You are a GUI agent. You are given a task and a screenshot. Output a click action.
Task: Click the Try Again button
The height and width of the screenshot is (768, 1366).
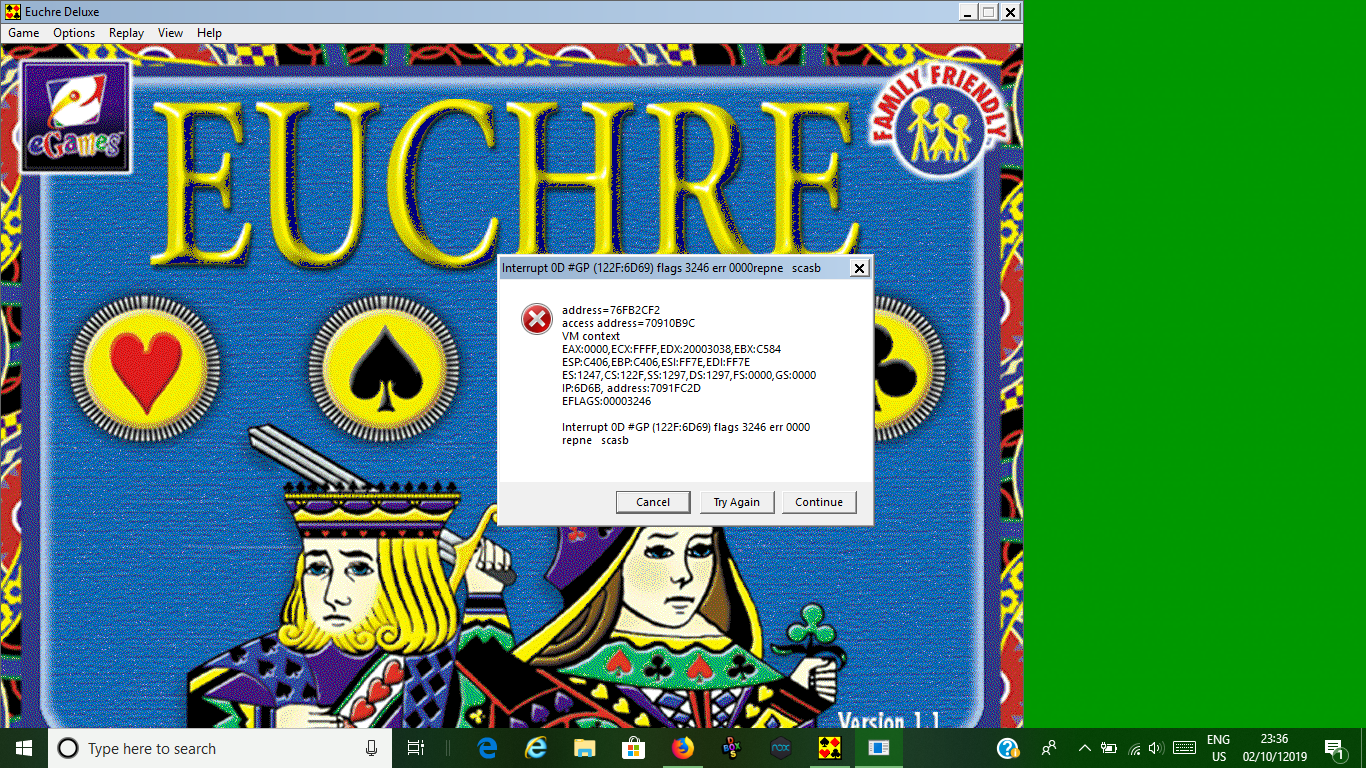(x=736, y=502)
